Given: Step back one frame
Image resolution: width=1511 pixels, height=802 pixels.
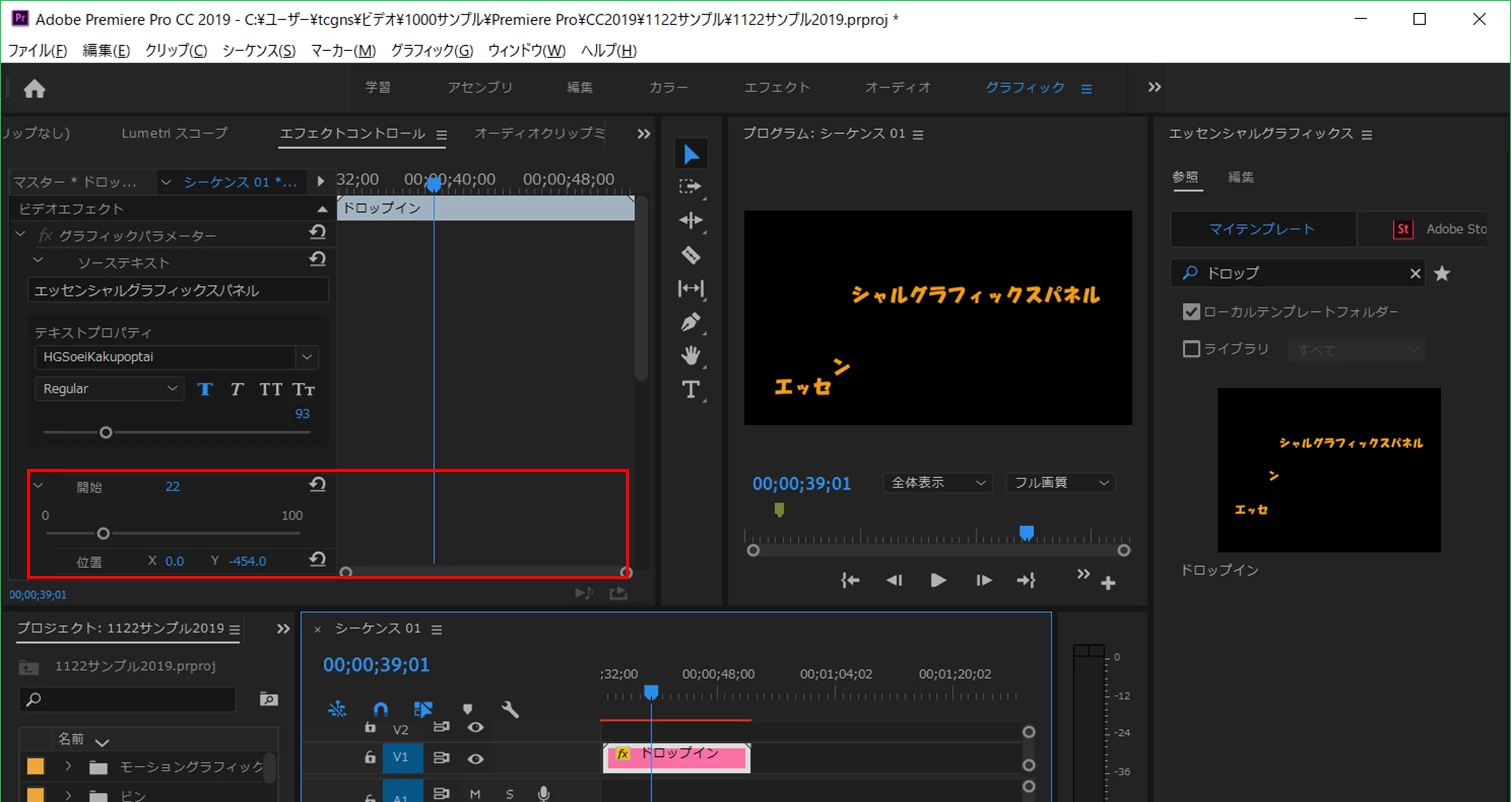Looking at the screenshot, I should click(895, 579).
